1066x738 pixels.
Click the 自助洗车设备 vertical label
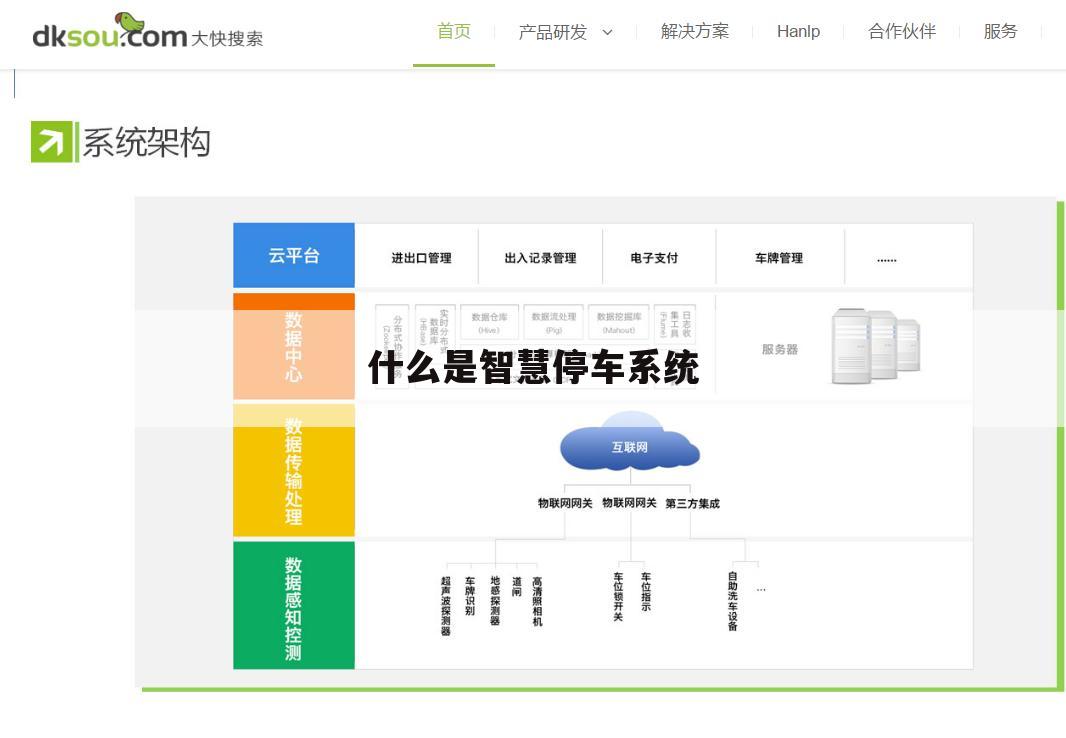pos(733,601)
